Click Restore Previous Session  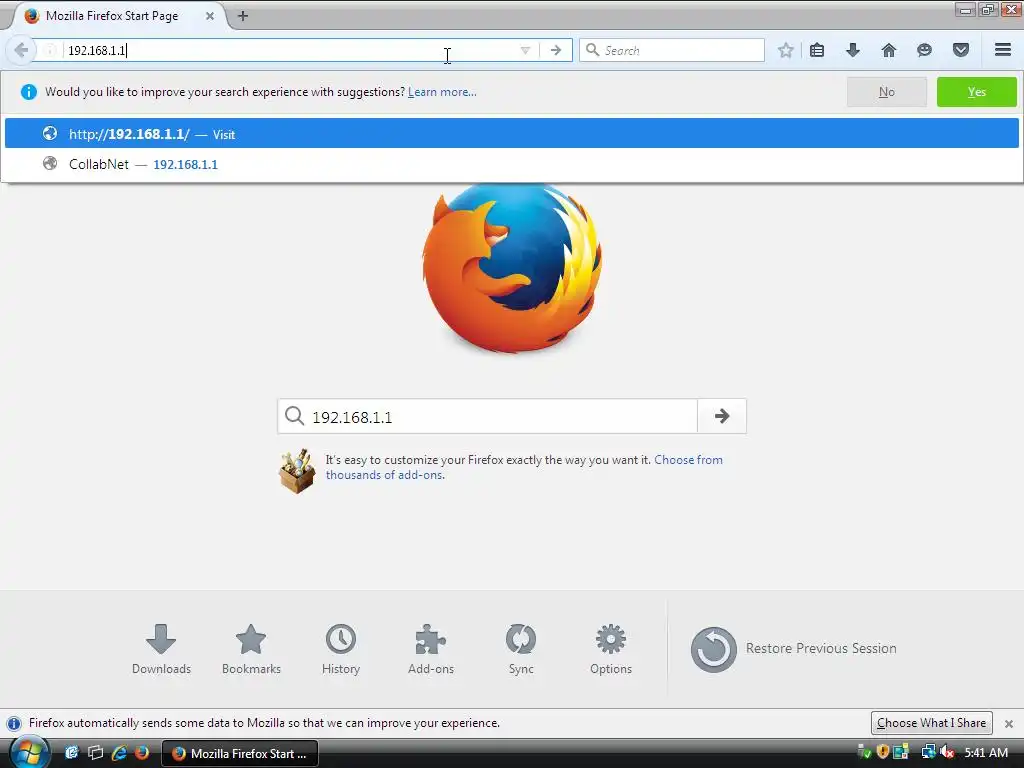click(793, 649)
